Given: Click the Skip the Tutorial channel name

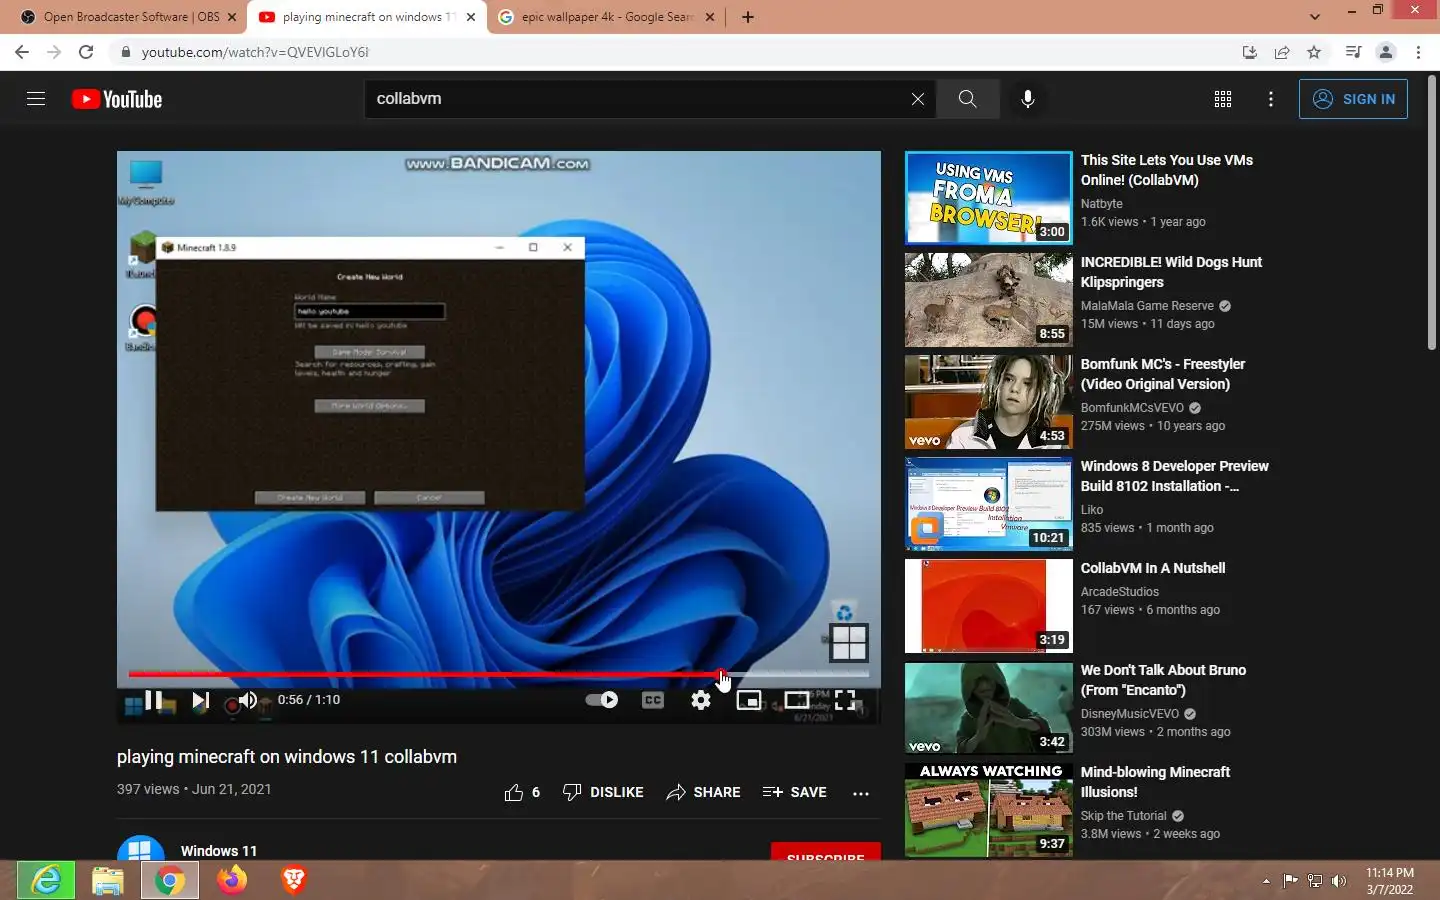Looking at the screenshot, I should 1123,816.
